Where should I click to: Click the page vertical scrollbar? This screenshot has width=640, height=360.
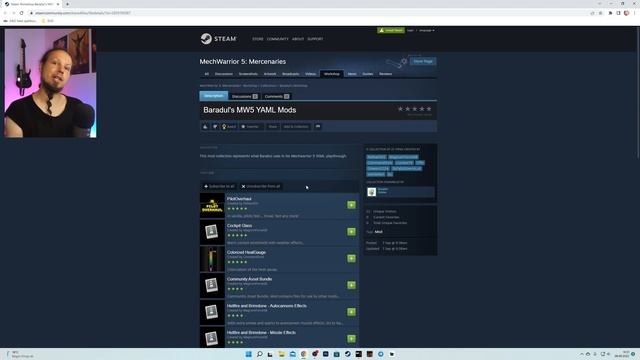pyautogui.click(x=638, y=92)
